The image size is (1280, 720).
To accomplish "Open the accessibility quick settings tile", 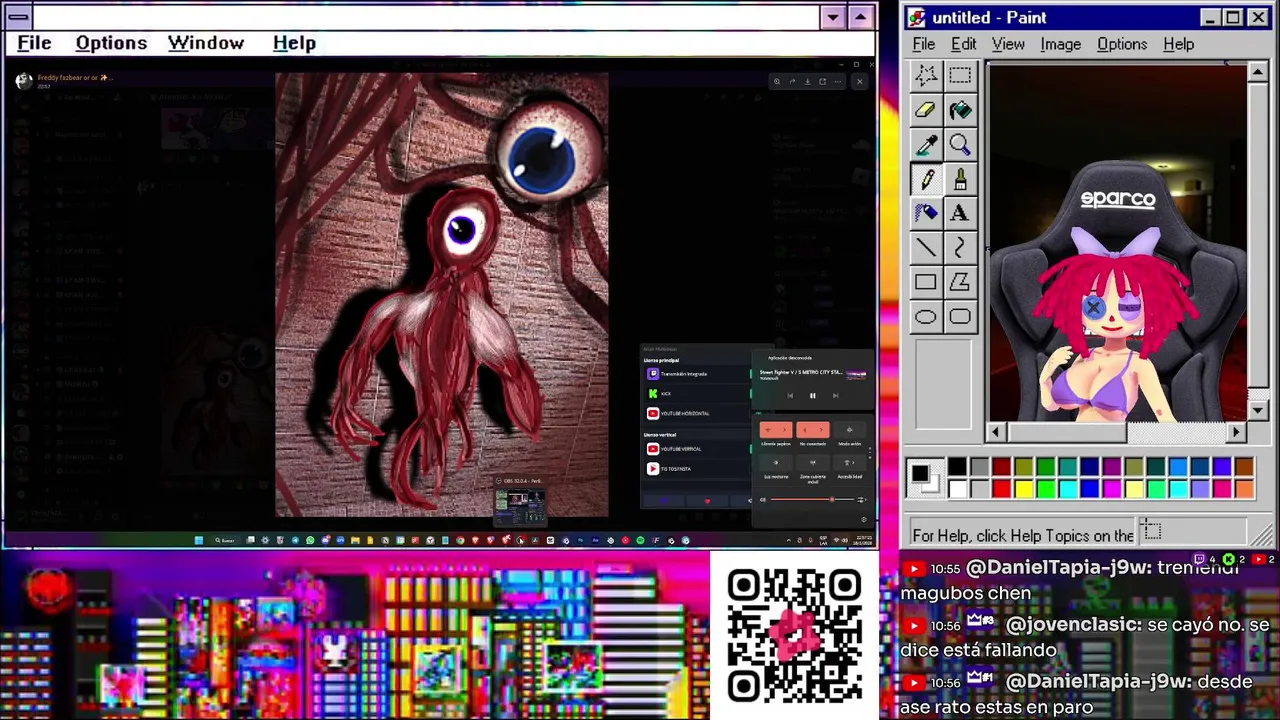I will point(849,463).
